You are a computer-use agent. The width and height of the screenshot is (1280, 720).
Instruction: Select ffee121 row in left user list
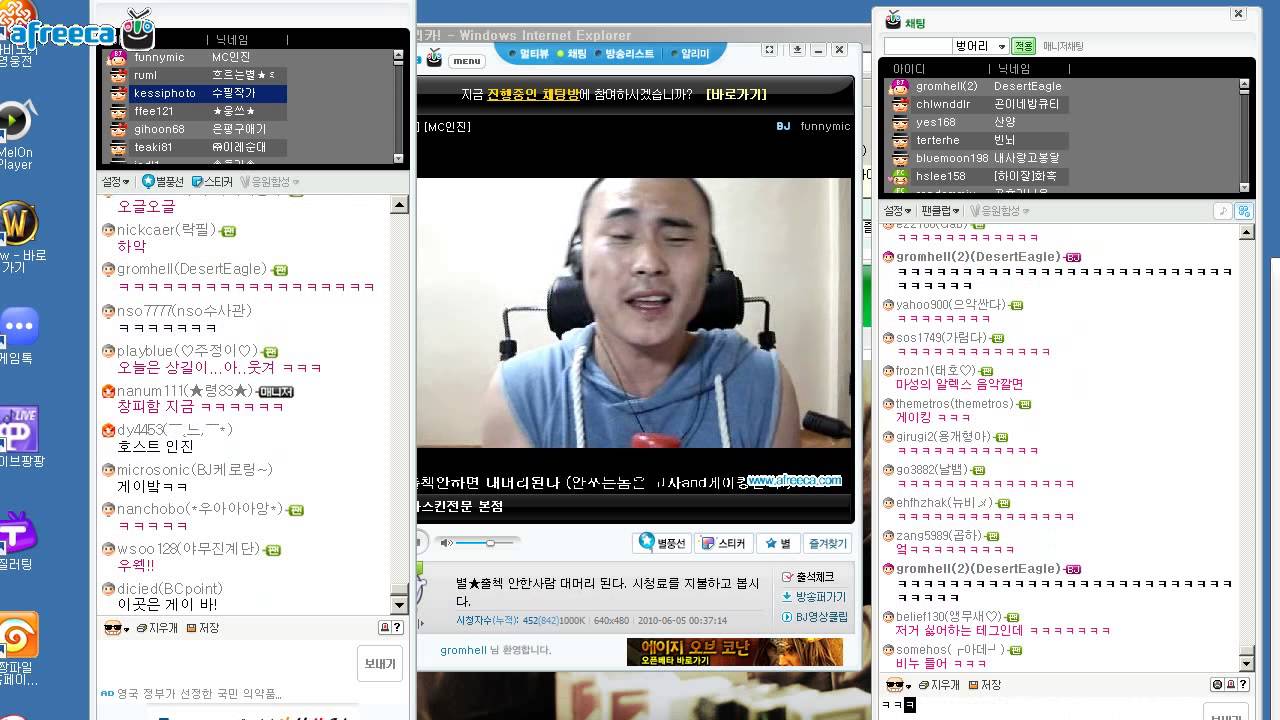coord(196,111)
